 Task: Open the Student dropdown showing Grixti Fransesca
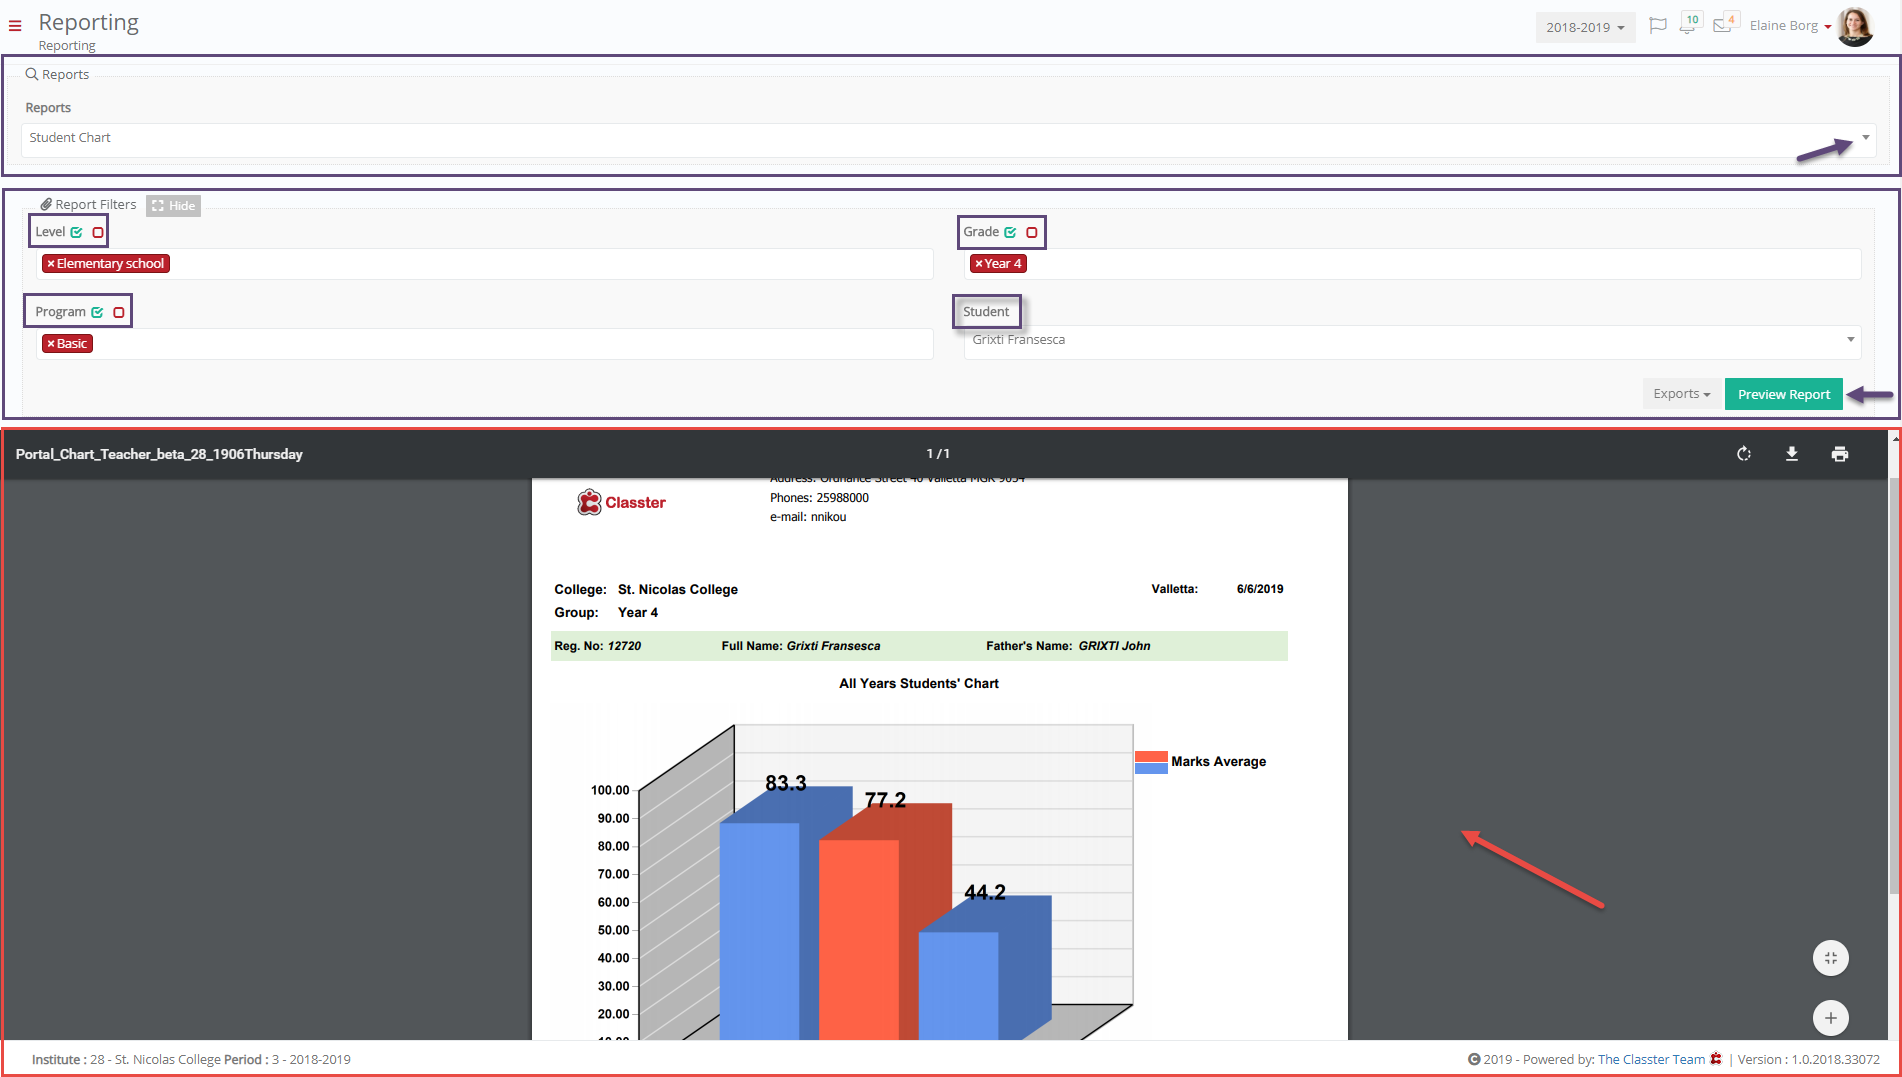click(1412, 340)
